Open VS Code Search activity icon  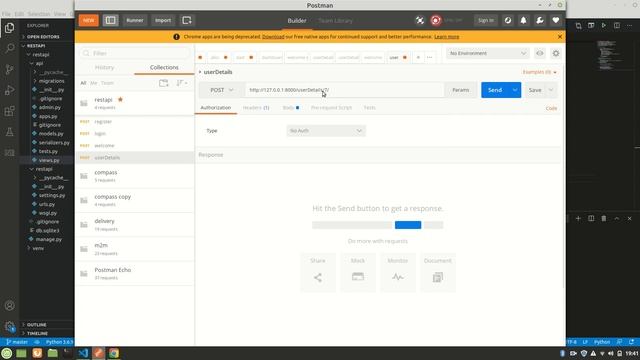point(9,49)
